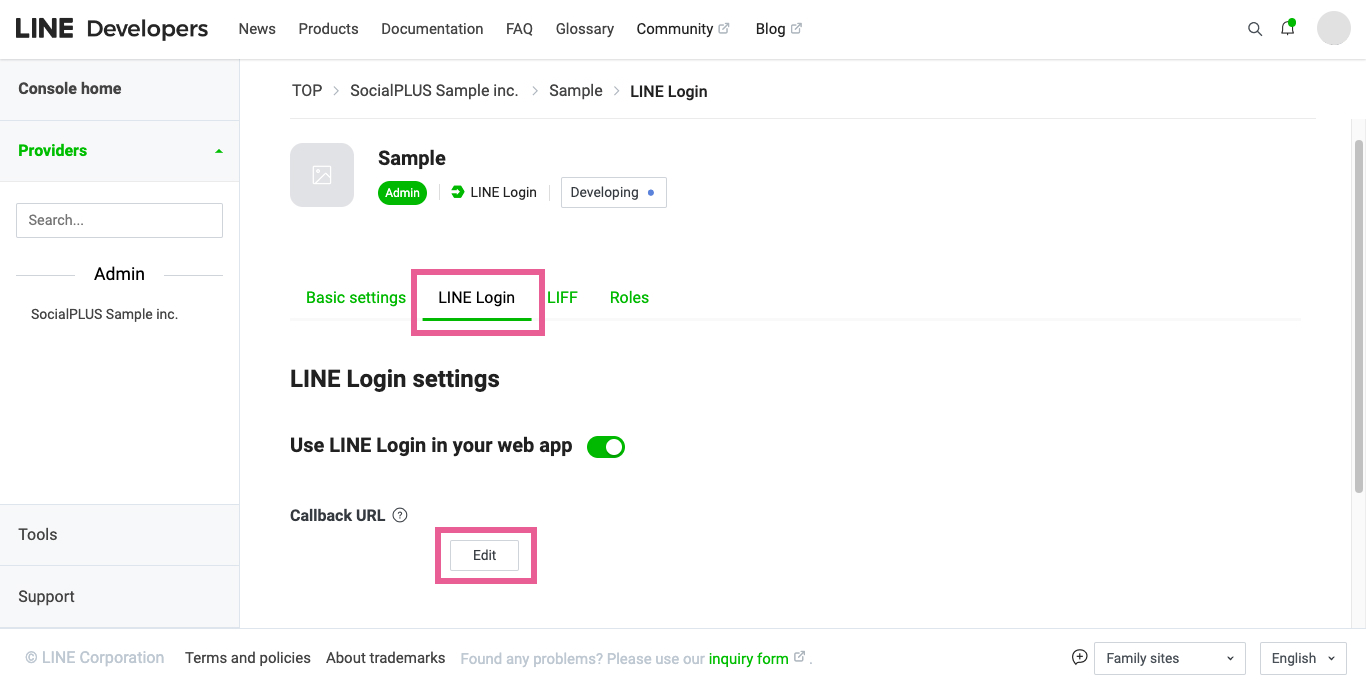Switch to the LIFF tab
The image size is (1366, 688).
coord(562,297)
